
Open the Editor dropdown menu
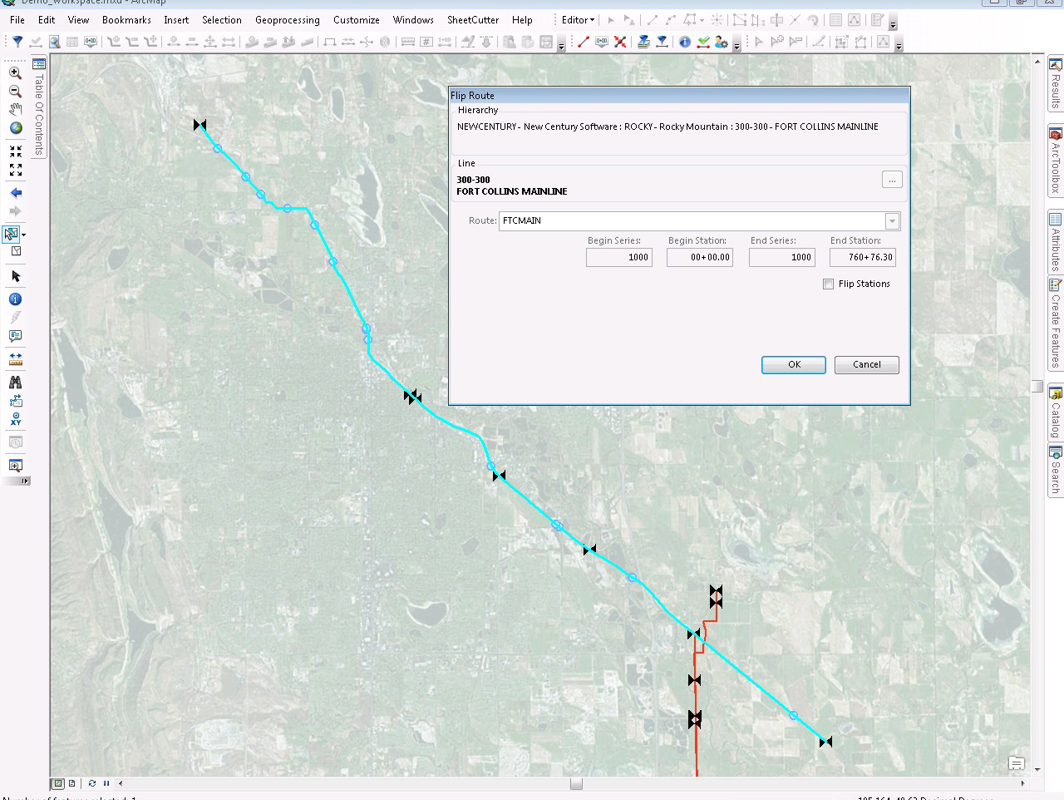(x=577, y=20)
